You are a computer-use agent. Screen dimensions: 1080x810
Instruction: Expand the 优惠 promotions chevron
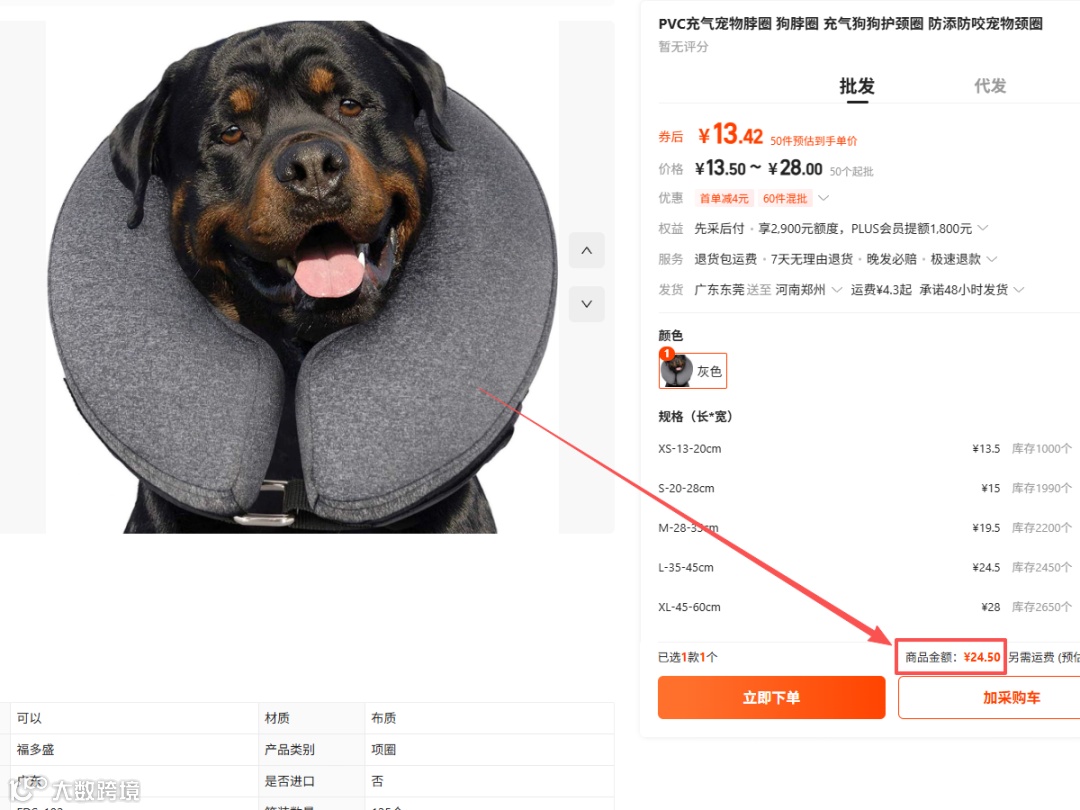(x=824, y=198)
